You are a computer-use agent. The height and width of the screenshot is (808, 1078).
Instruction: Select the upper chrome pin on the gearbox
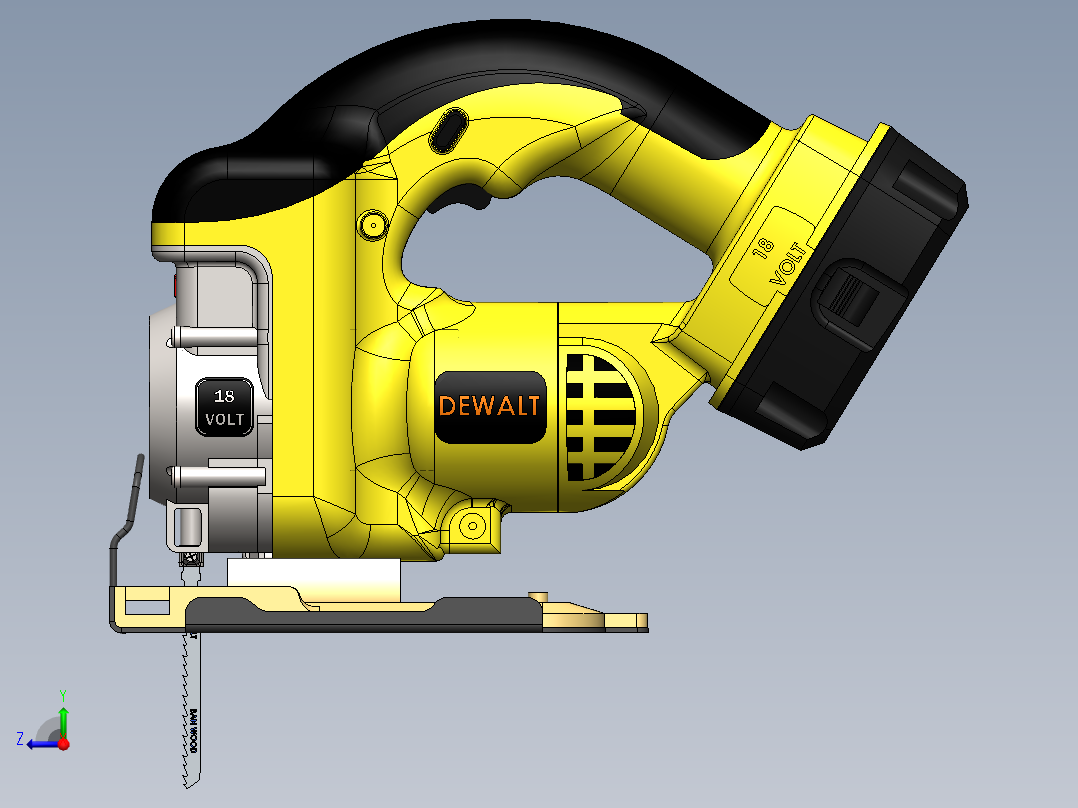(x=214, y=337)
